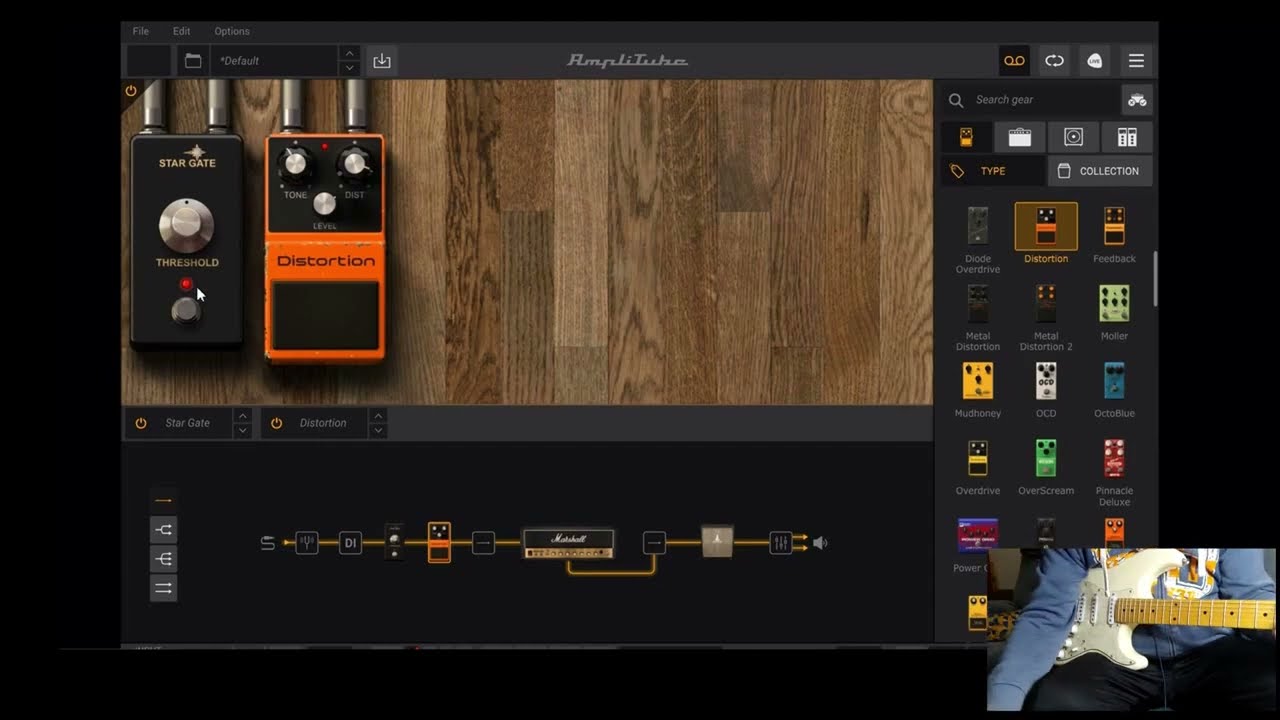The height and width of the screenshot is (720, 1280).
Task: Toggle the Live mode icon
Action: tap(1095, 61)
